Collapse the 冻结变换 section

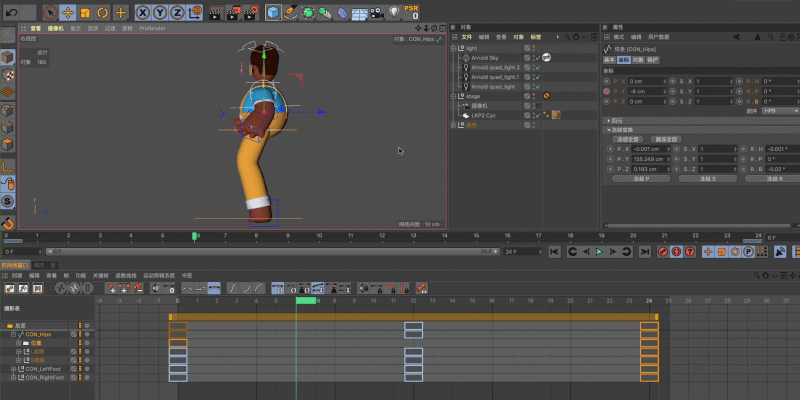tap(610, 130)
